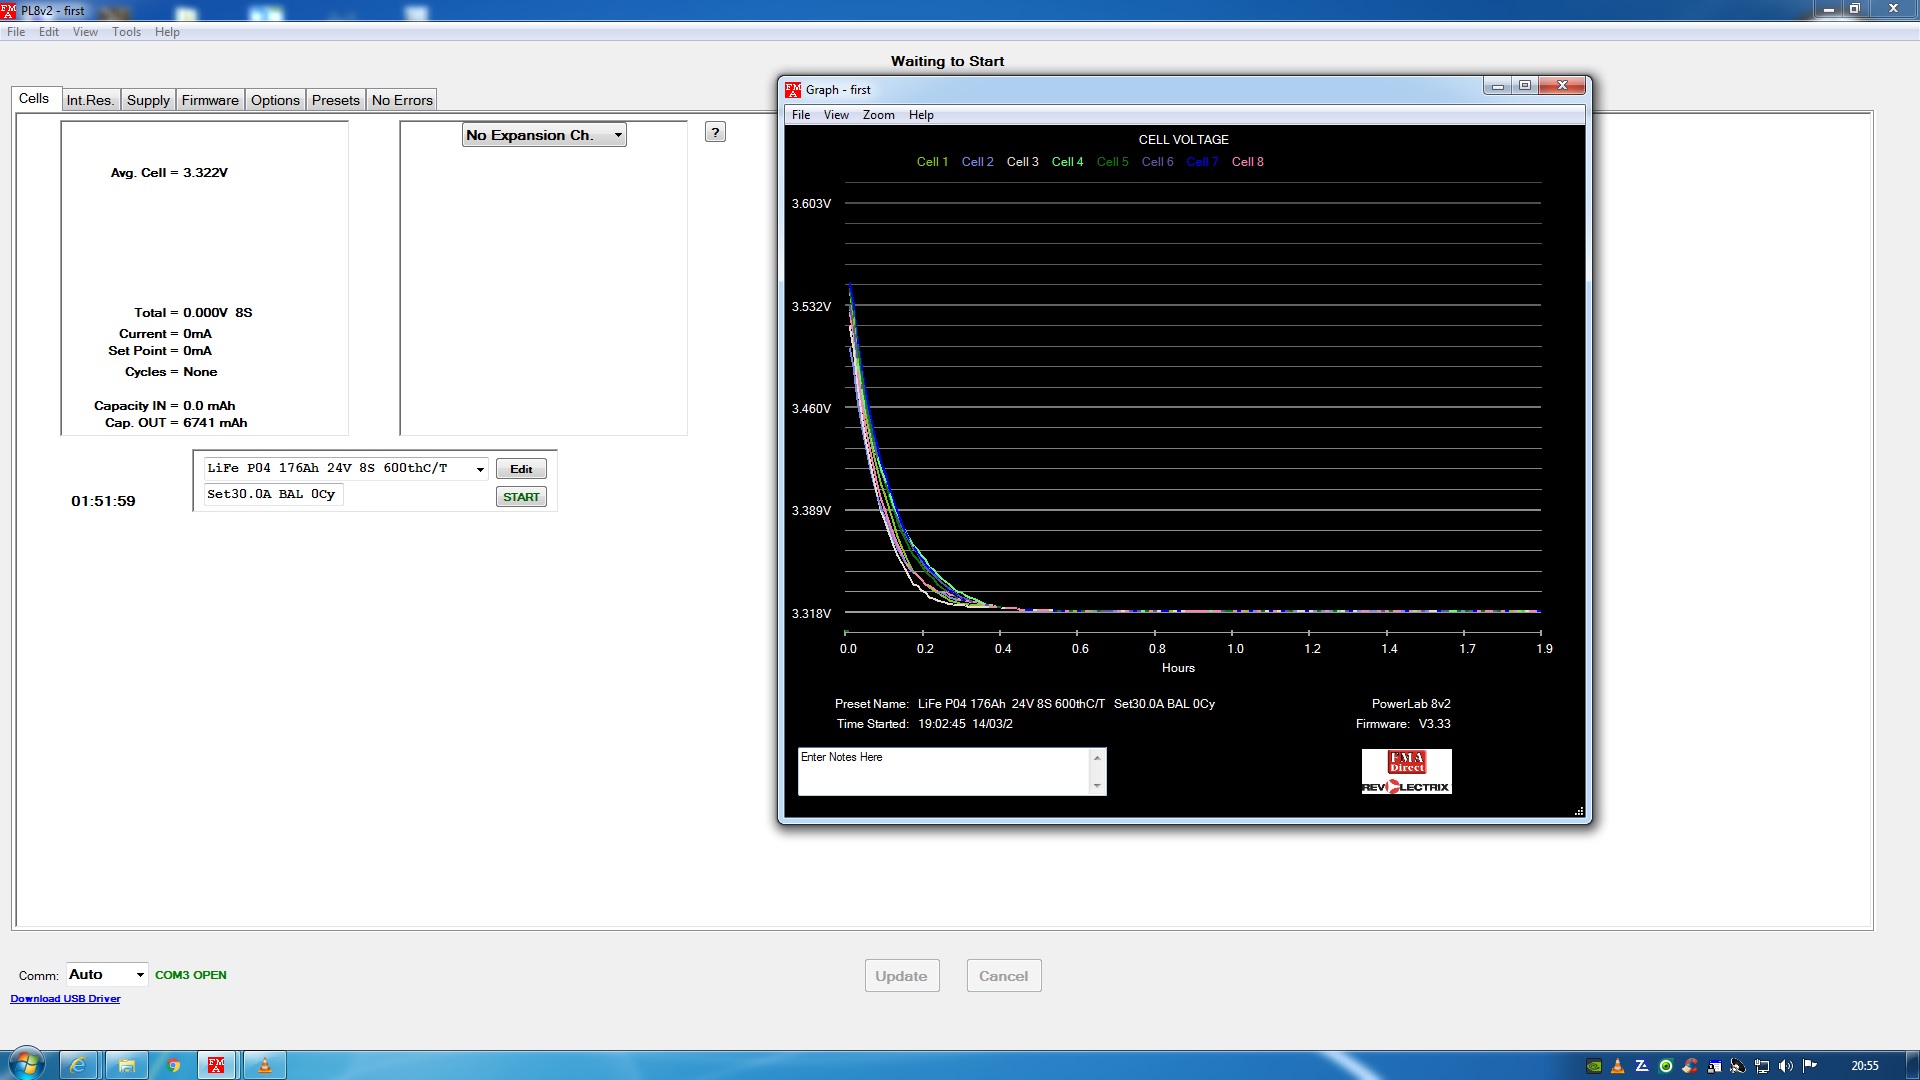This screenshot has width=1920, height=1080.
Task: Switch to the Int.Res. tab
Action: (90, 100)
